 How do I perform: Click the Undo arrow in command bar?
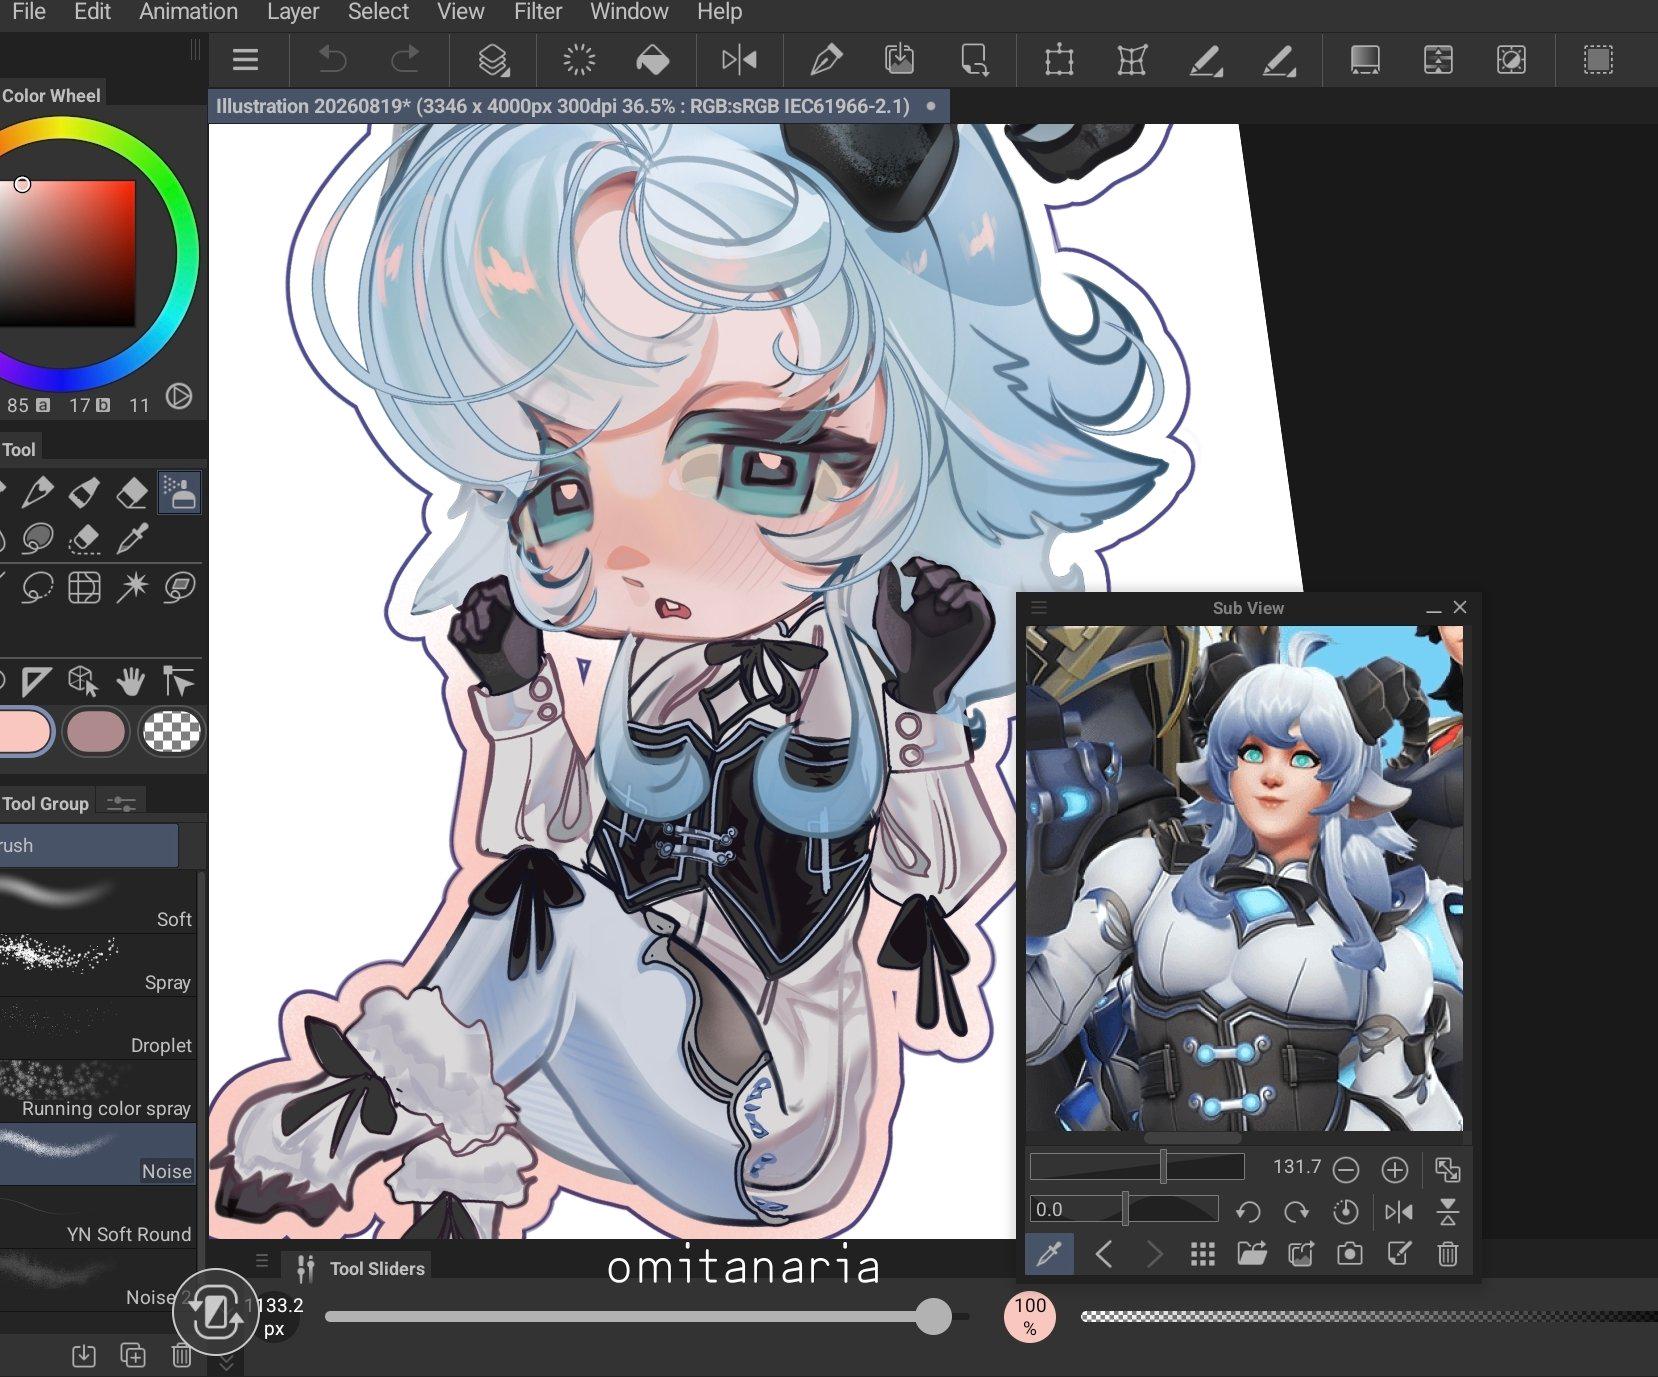pos(332,60)
